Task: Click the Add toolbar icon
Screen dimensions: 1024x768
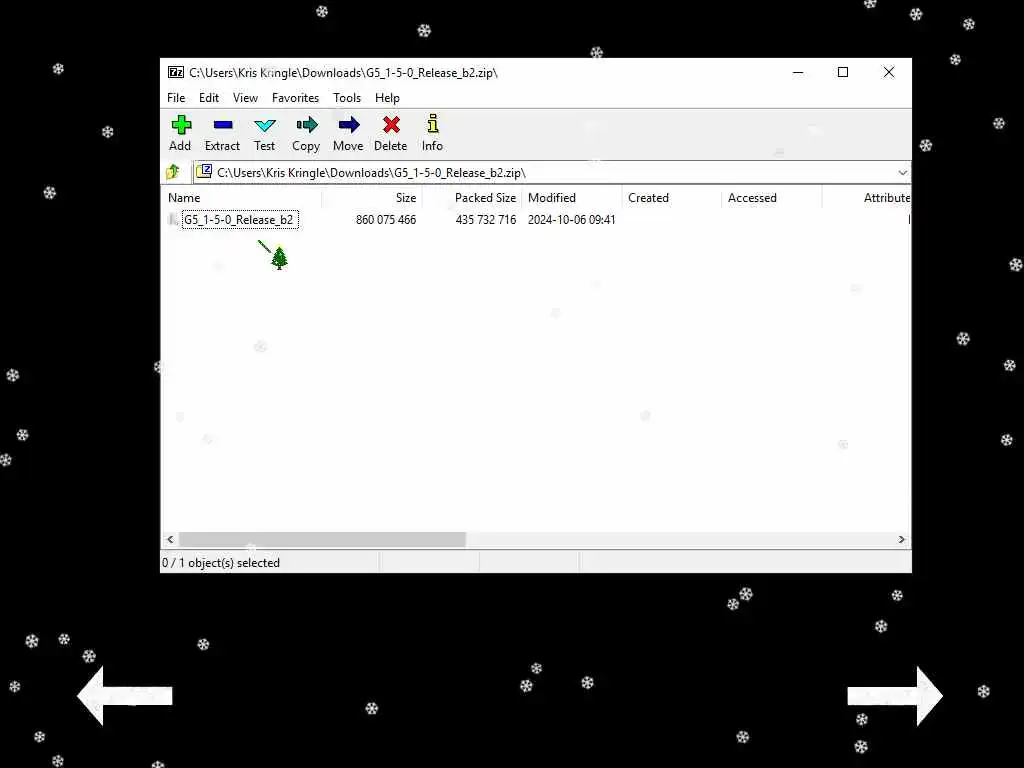Action: pyautogui.click(x=181, y=125)
